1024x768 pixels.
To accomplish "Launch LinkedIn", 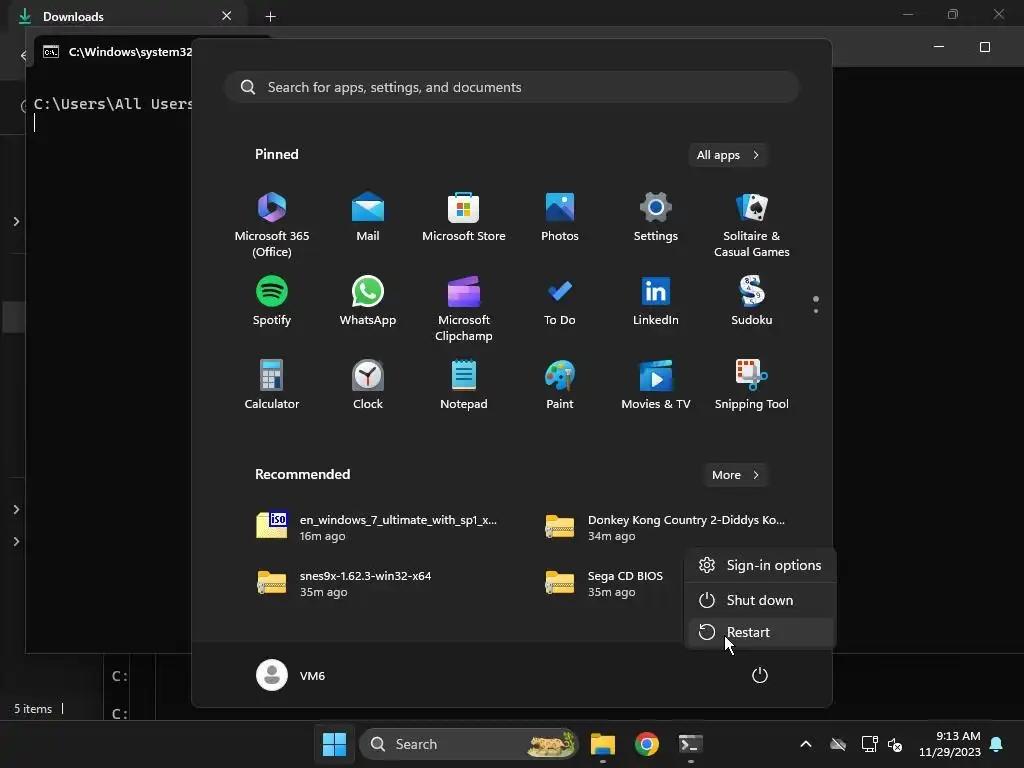I will 656,302.
